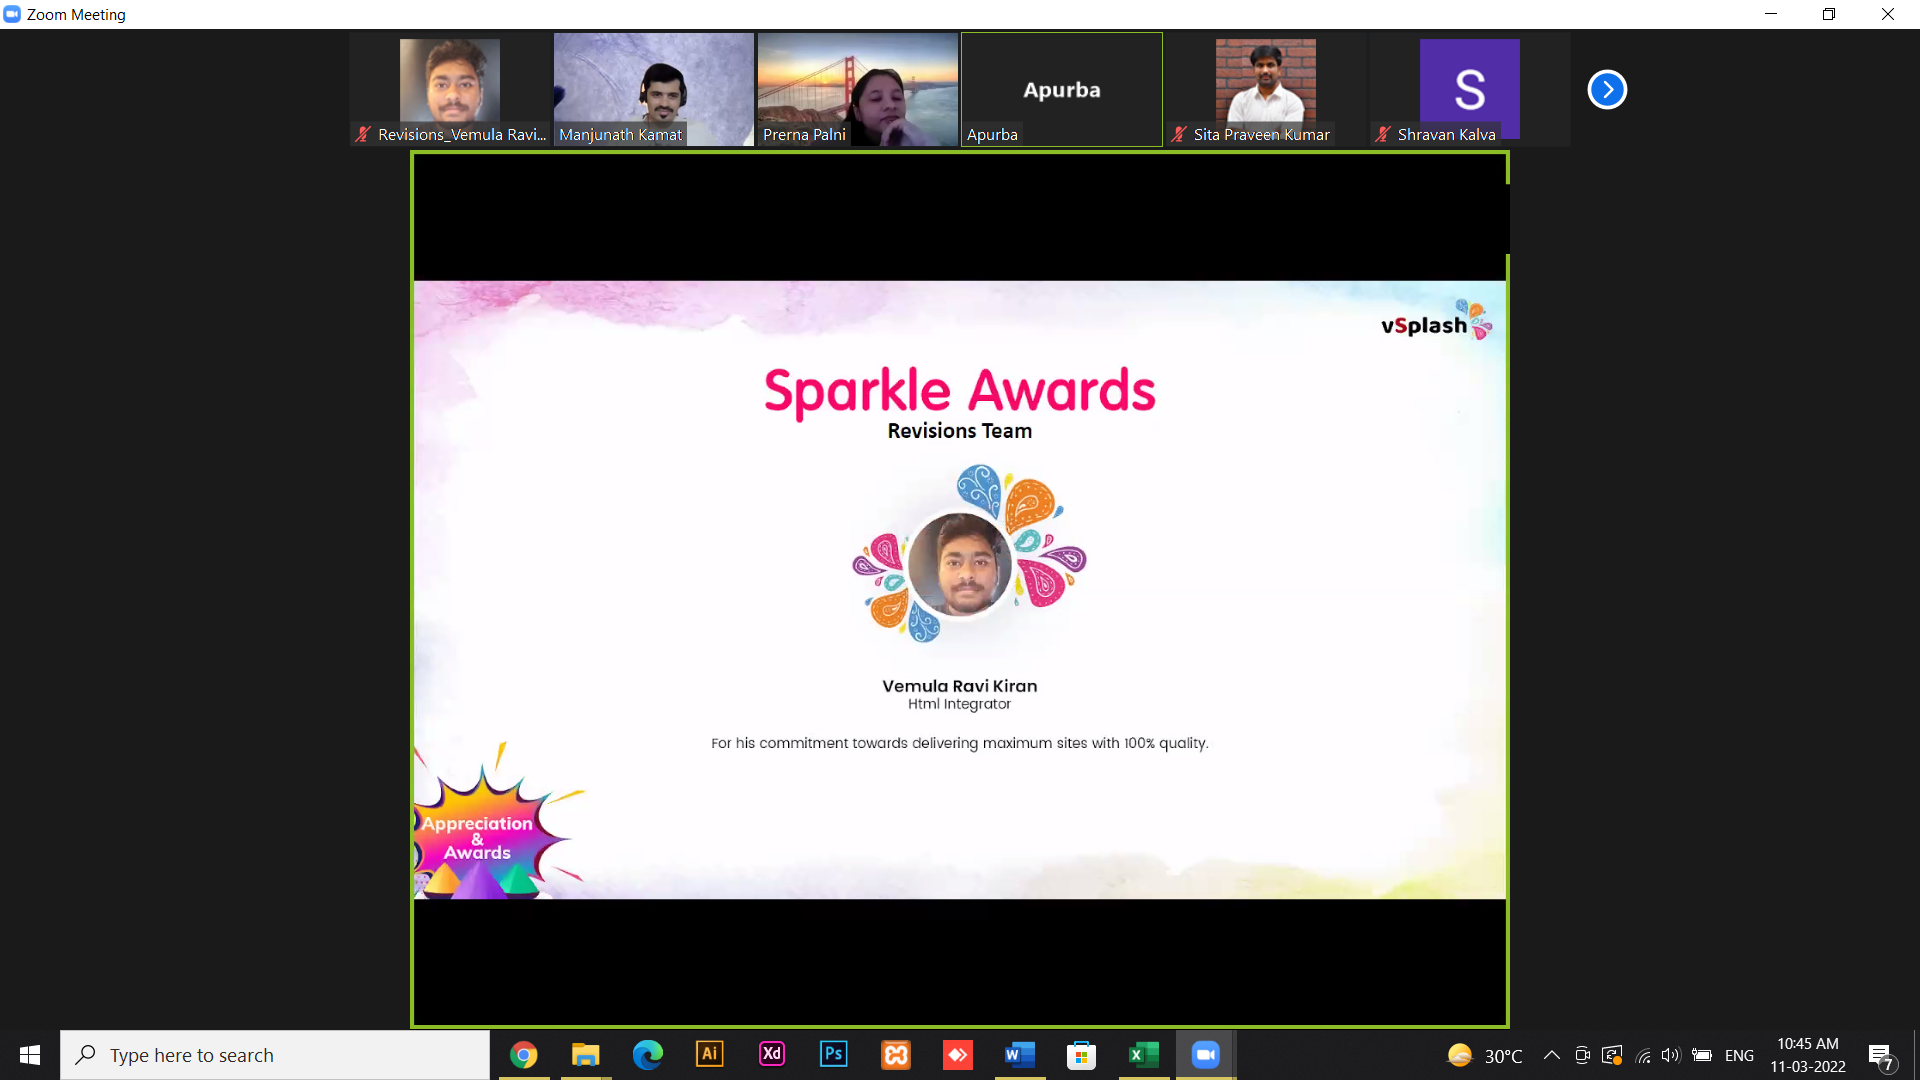Click the ENG language indicator

(1739, 1055)
